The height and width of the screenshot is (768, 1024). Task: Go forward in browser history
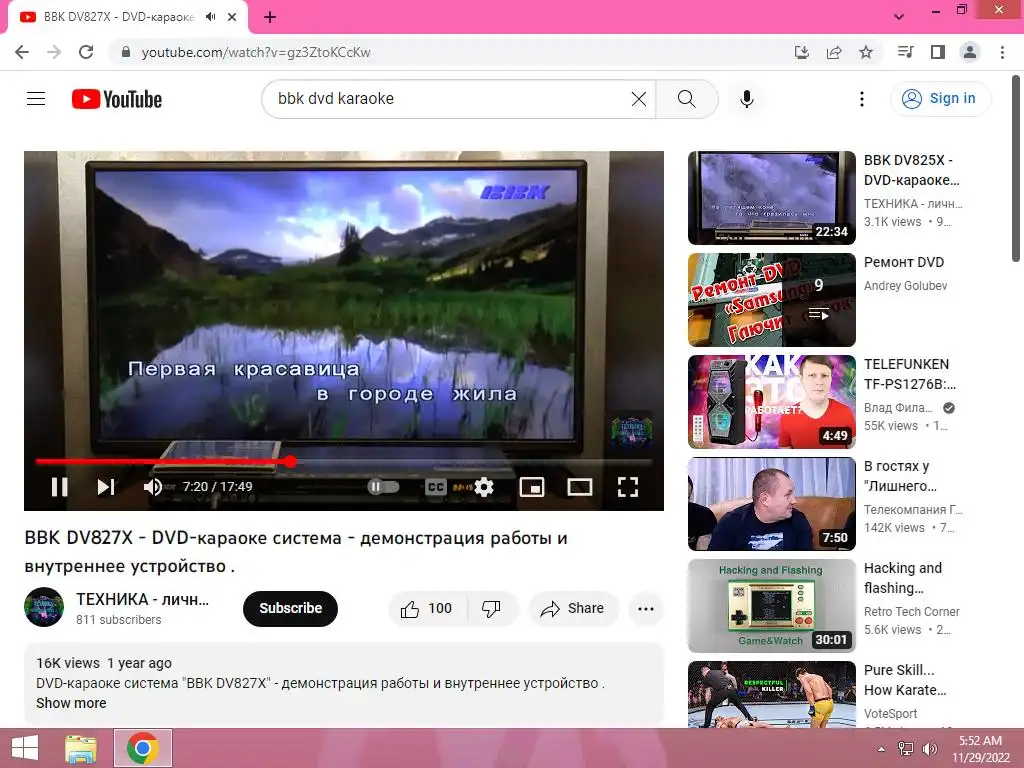(x=54, y=52)
